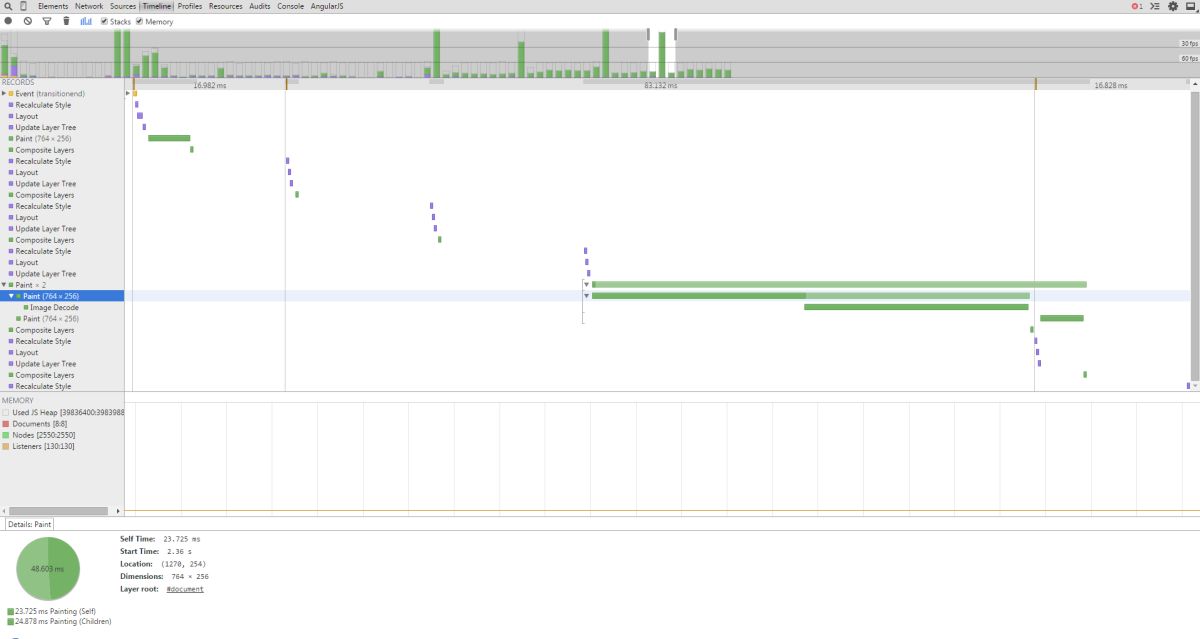Click the first Paint bar after transitionend event
The image size is (1200, 639).
(169, 138)
